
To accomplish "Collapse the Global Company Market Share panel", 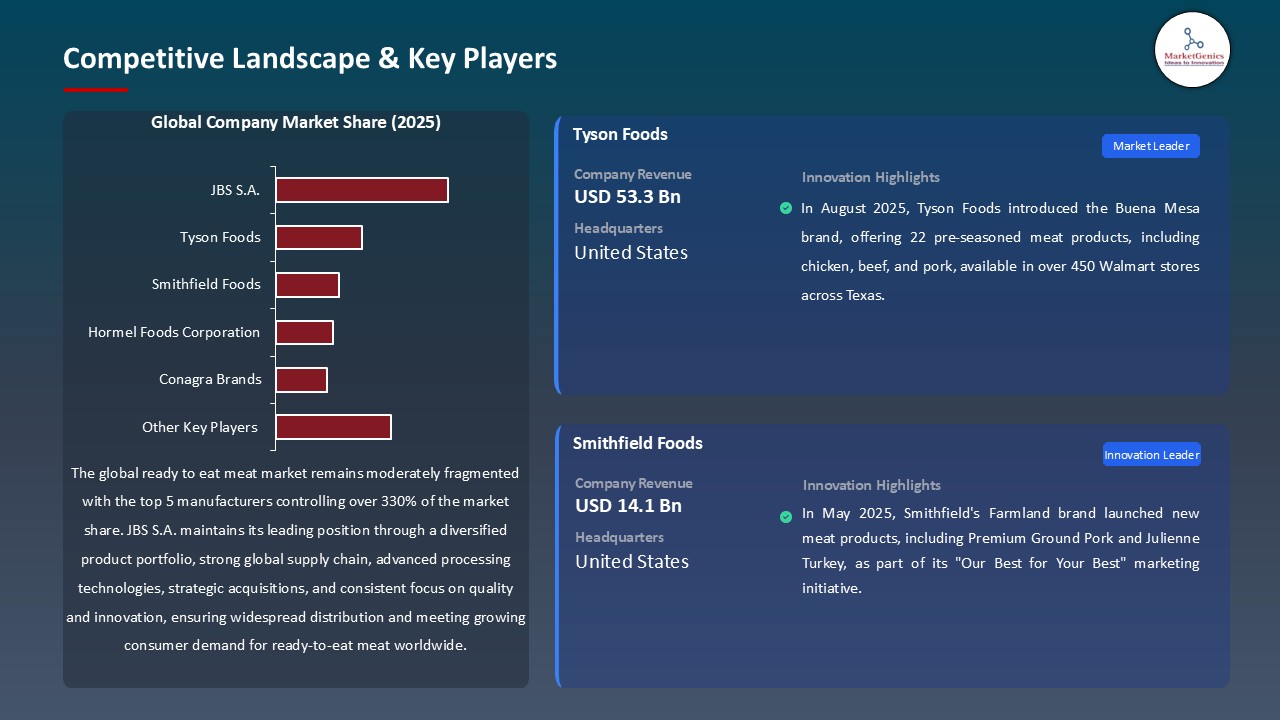I will pos(296,122).
